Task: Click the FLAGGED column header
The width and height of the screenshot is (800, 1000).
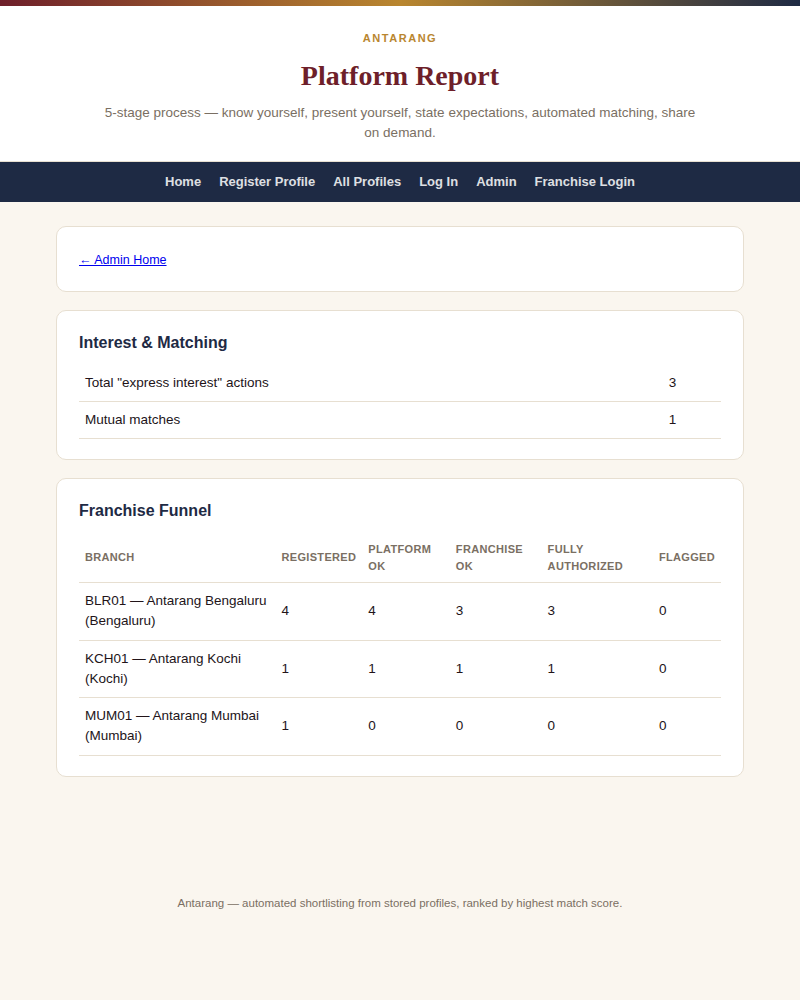Action: 686,557
